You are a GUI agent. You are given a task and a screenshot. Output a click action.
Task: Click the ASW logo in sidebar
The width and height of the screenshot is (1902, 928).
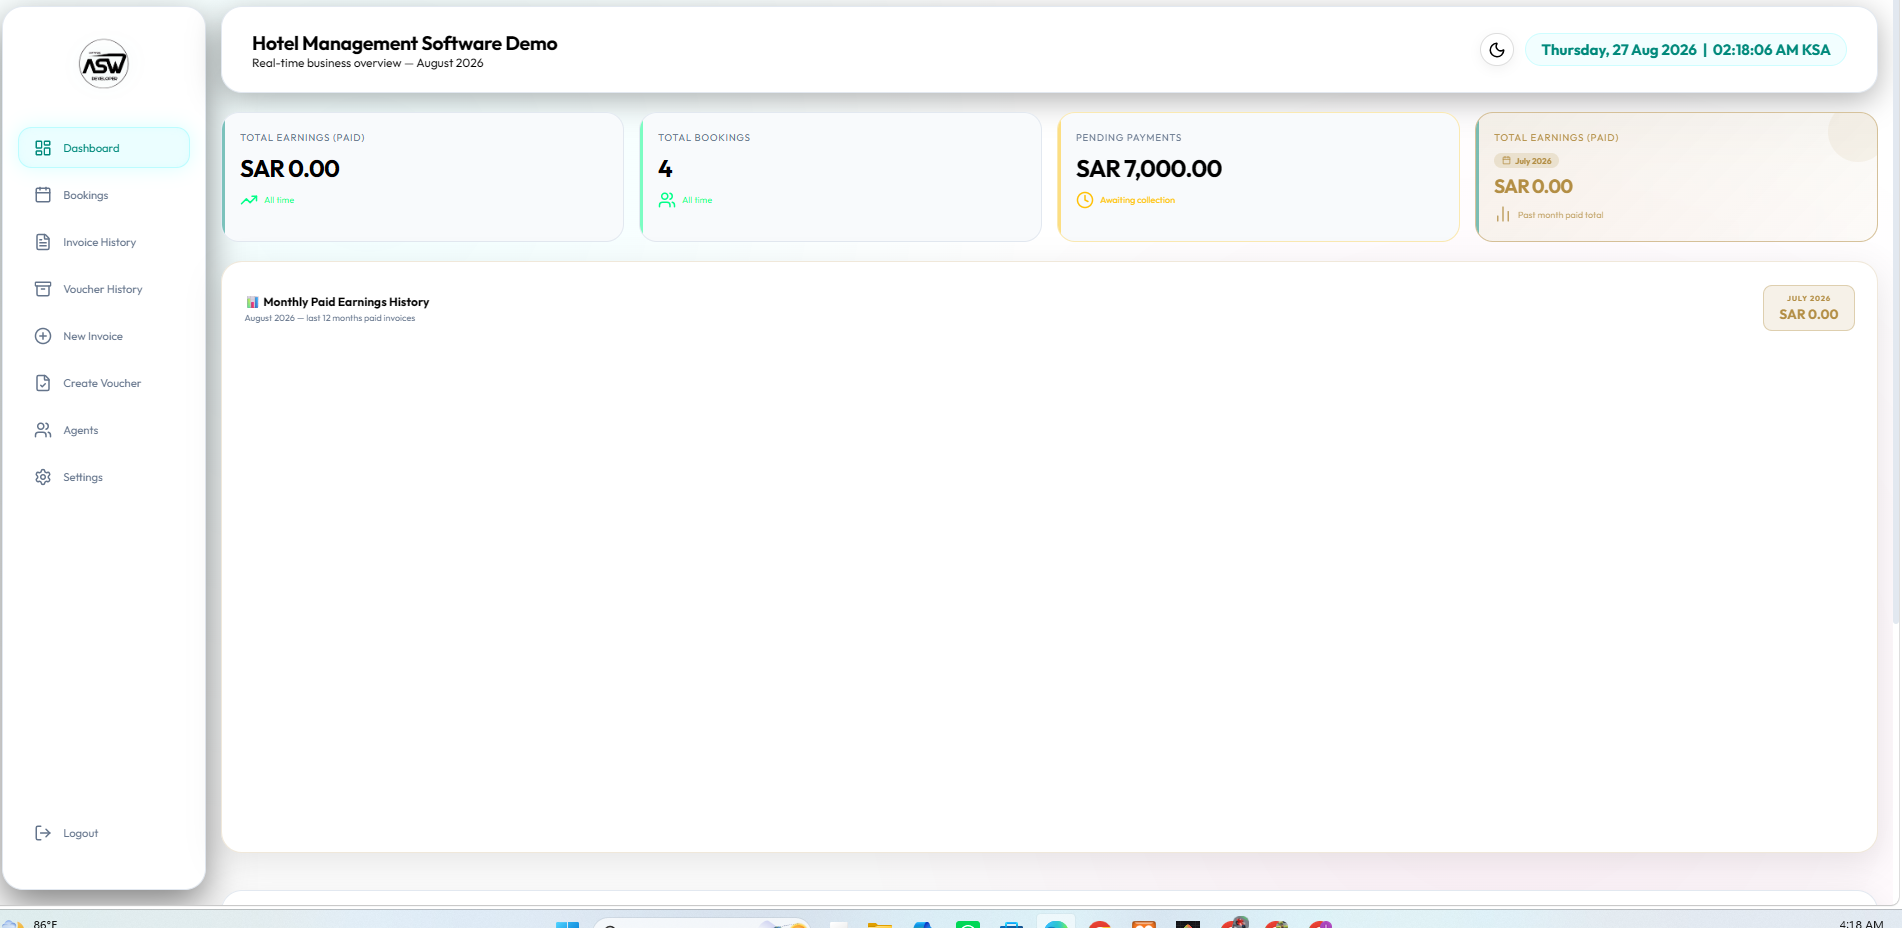(x=104, y=64)
